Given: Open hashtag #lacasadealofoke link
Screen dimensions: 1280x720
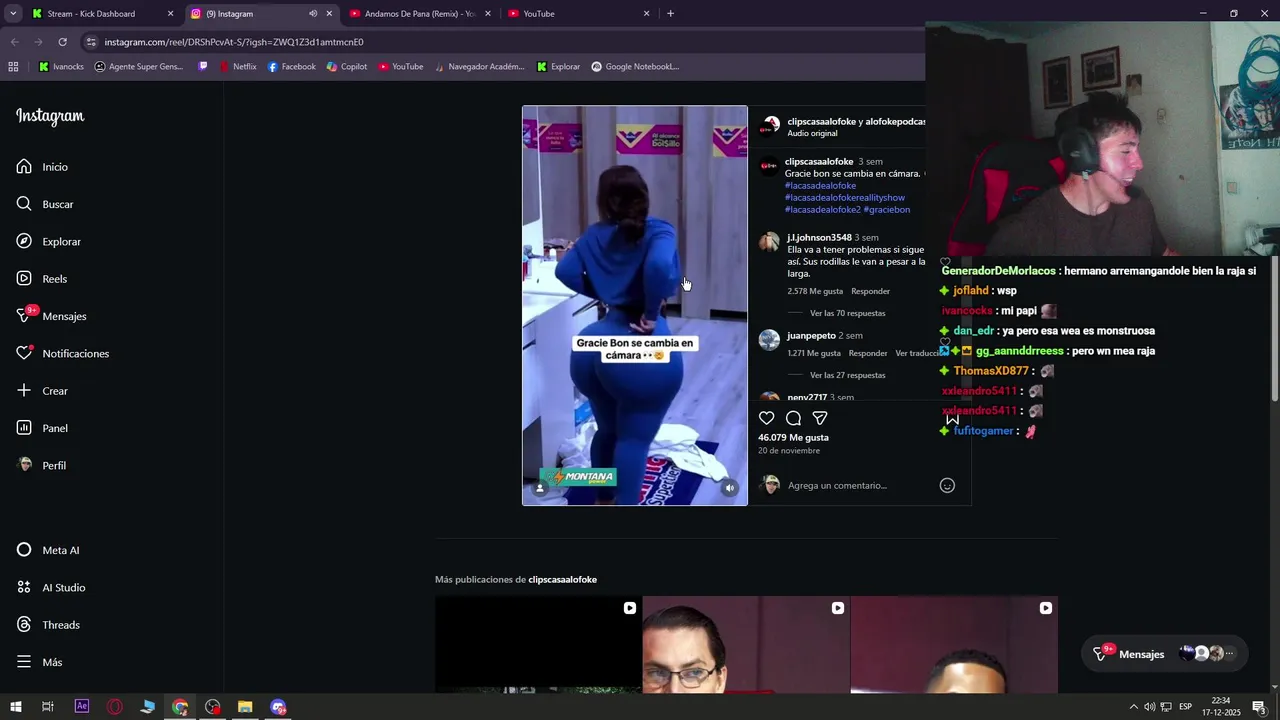Looking at the screenshot, I should (820, 185).
